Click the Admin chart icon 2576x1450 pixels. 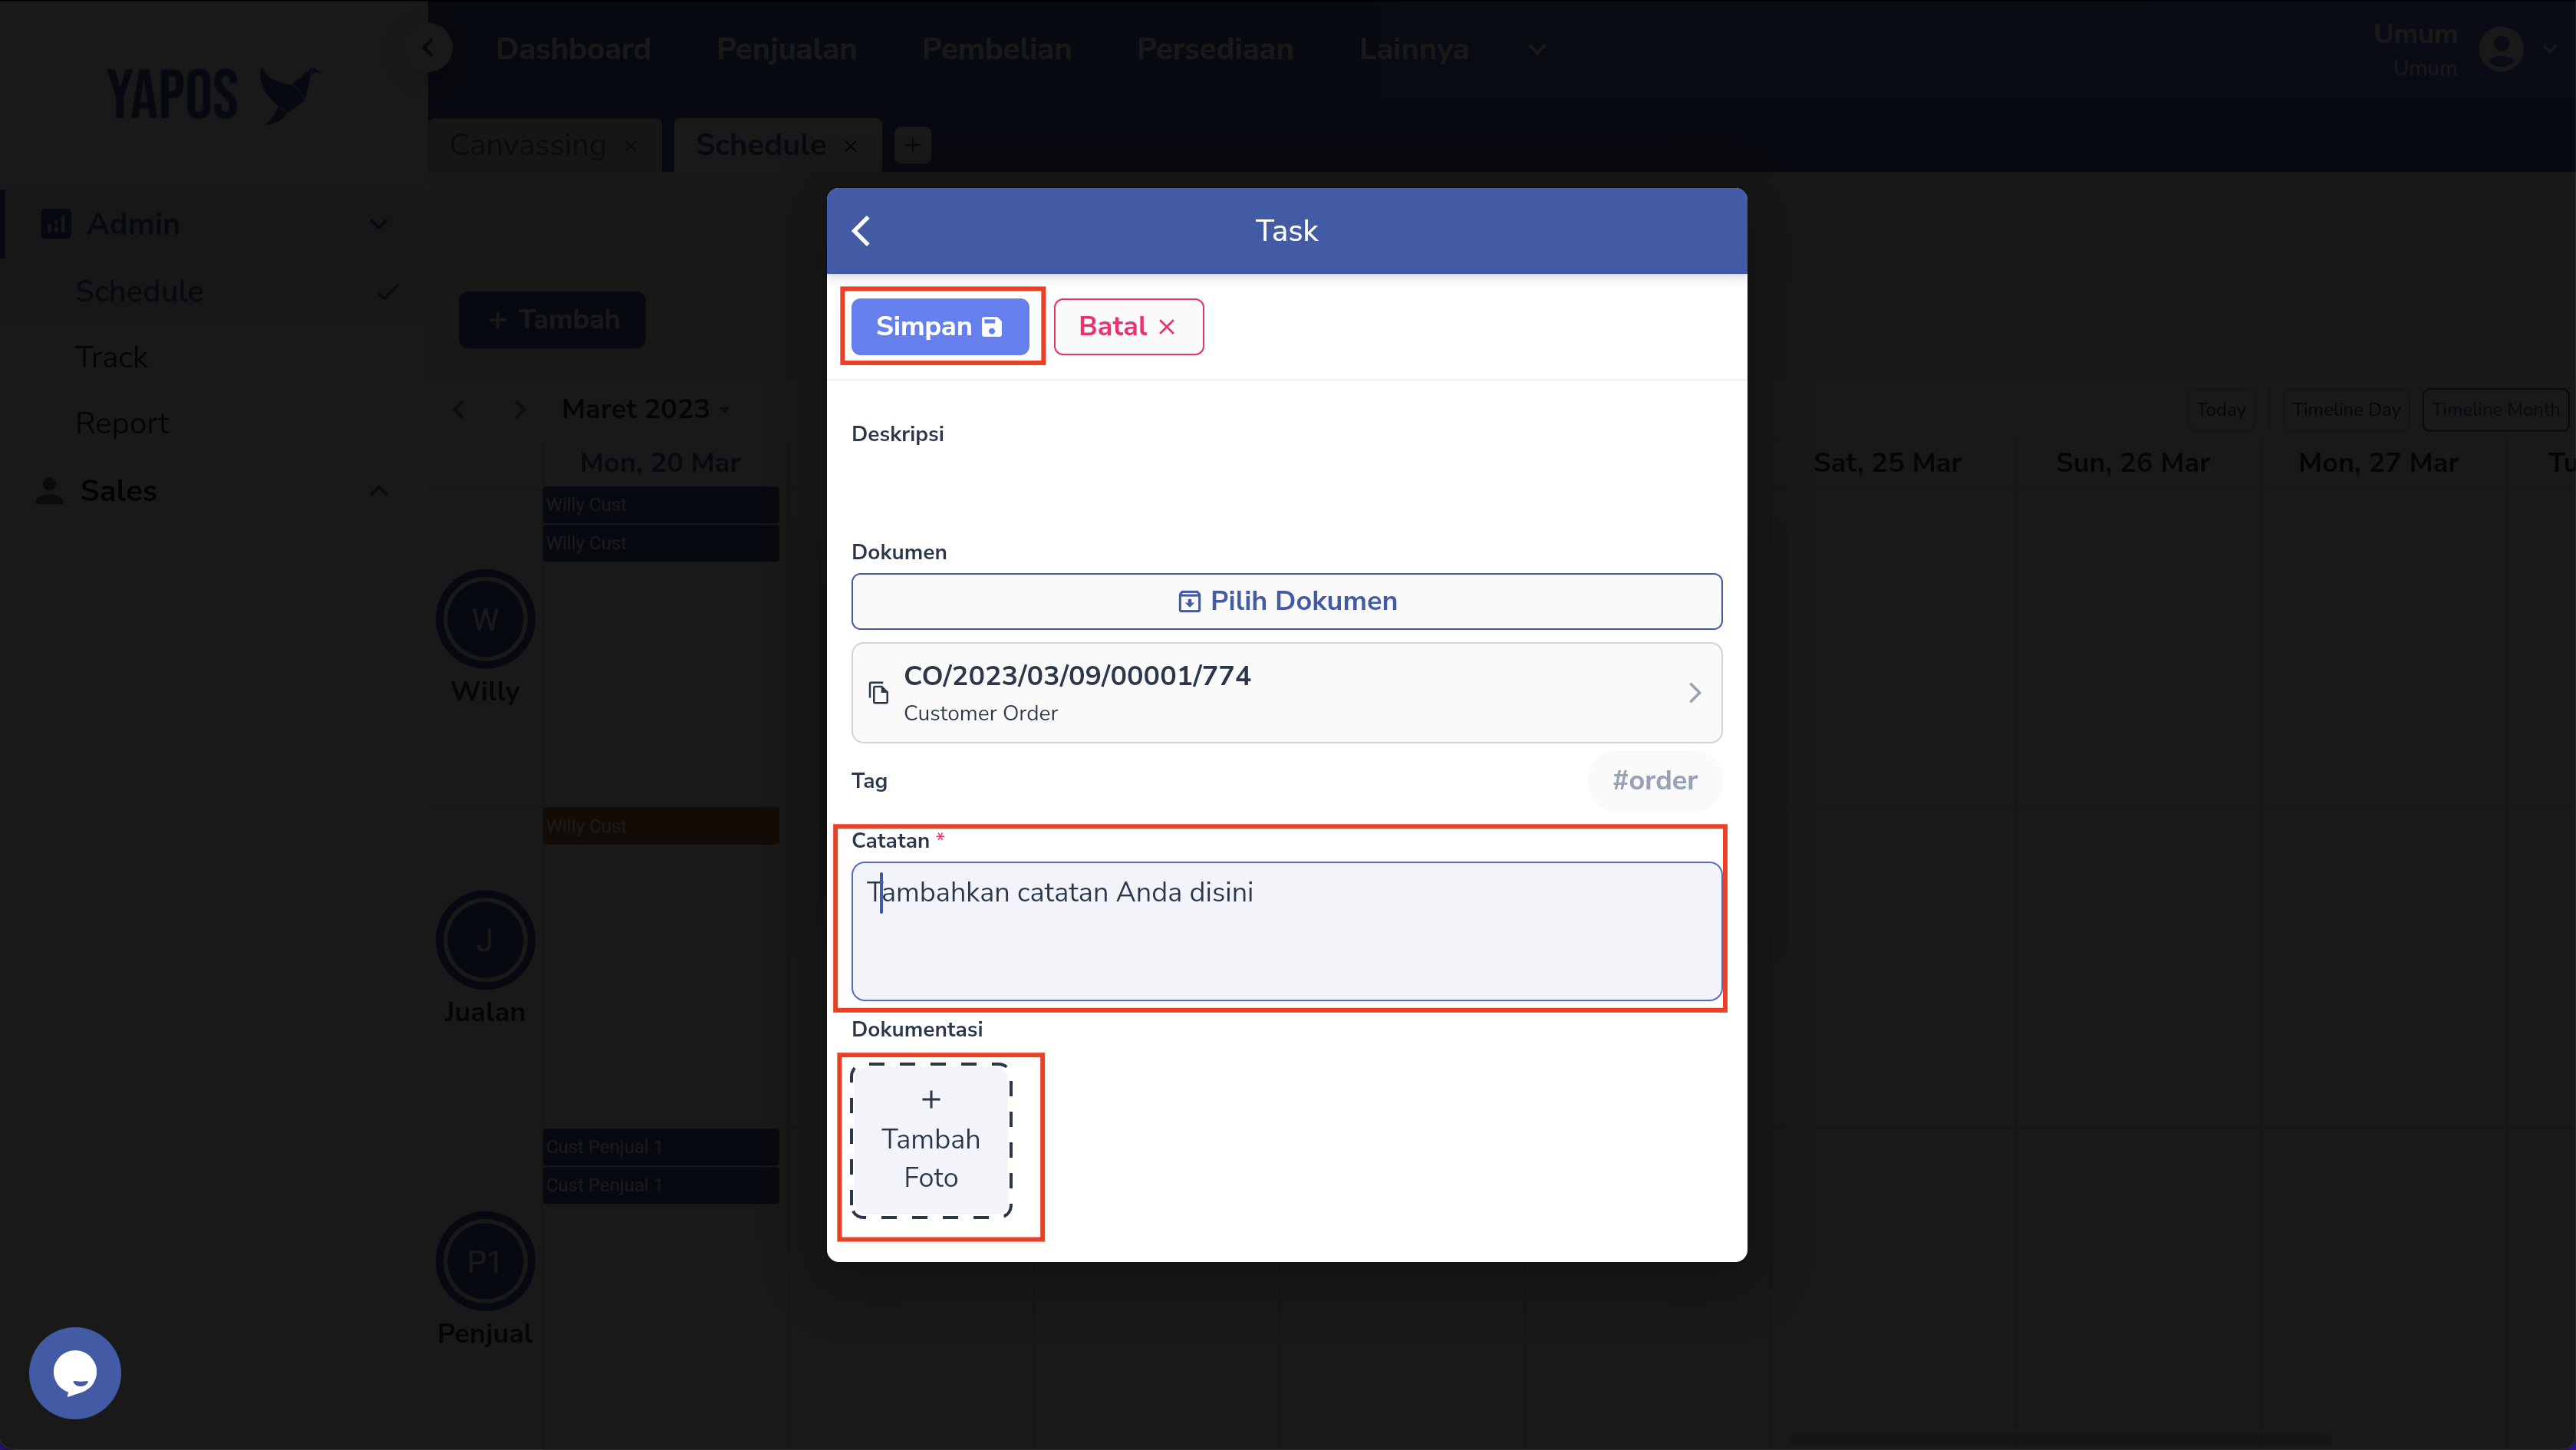[55, 224]
